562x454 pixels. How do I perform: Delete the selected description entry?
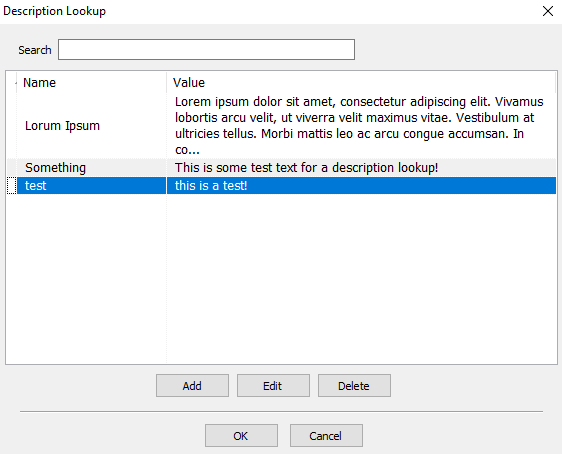[x=354, y=386]
